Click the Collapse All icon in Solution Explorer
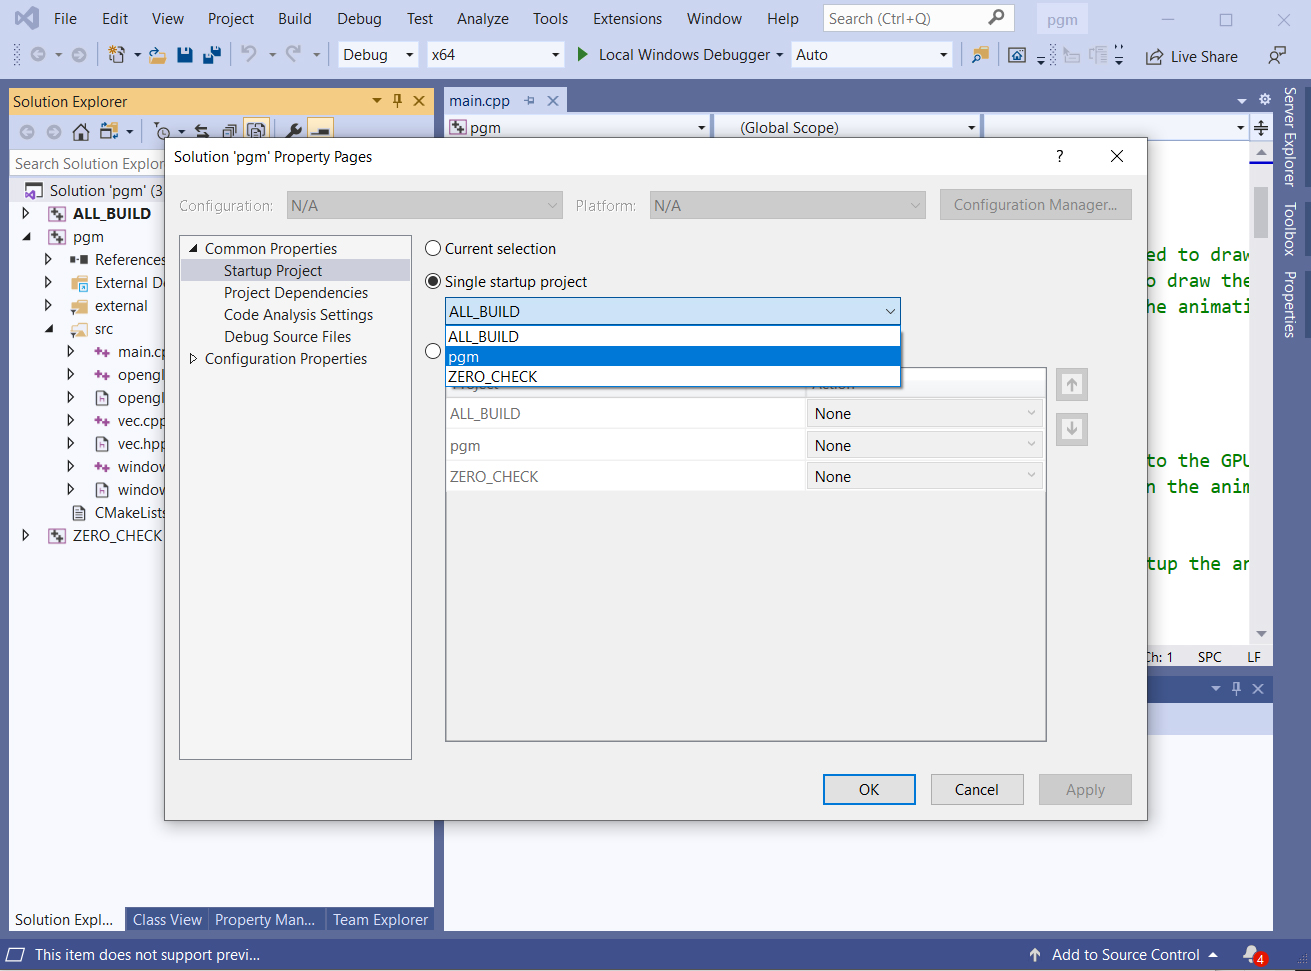 [x=229, y=131]
